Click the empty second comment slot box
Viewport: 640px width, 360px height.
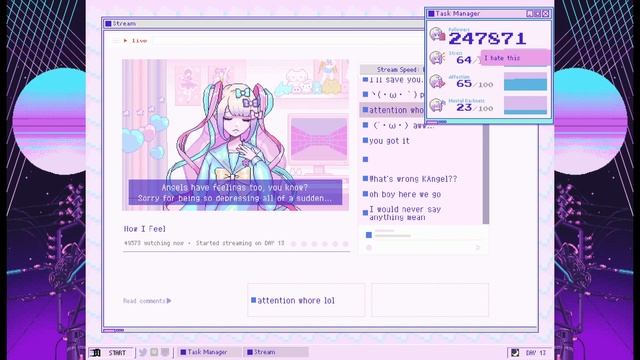click(x=430, y=300)
